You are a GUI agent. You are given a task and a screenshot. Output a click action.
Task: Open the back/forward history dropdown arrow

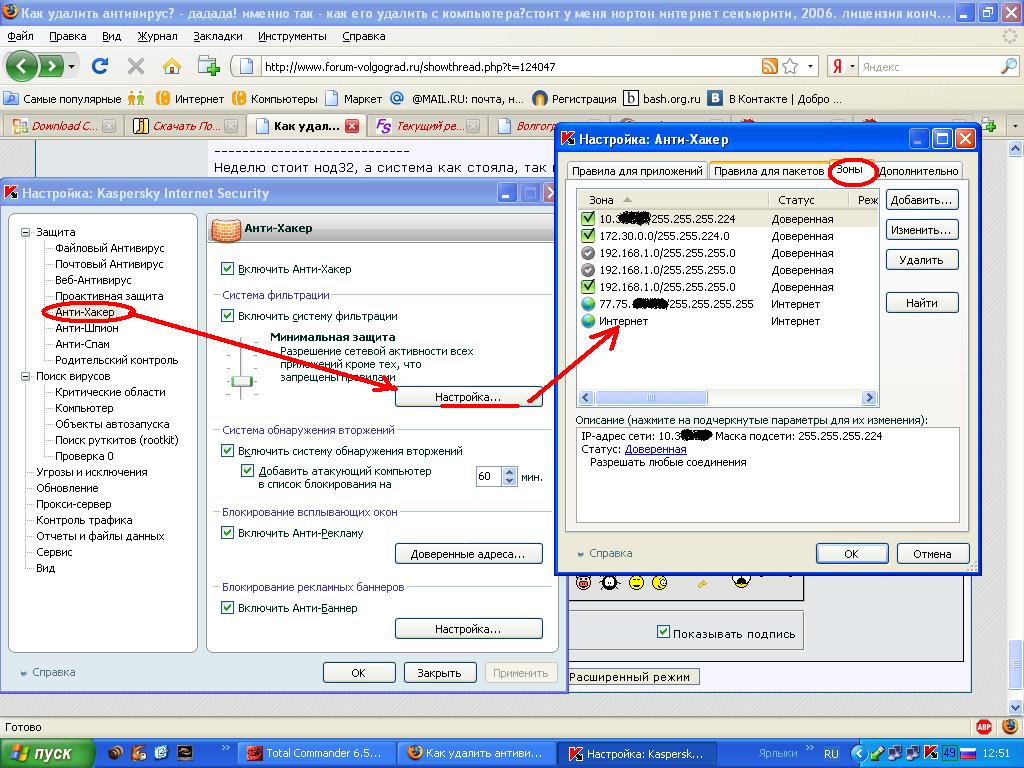coord(71,67)
